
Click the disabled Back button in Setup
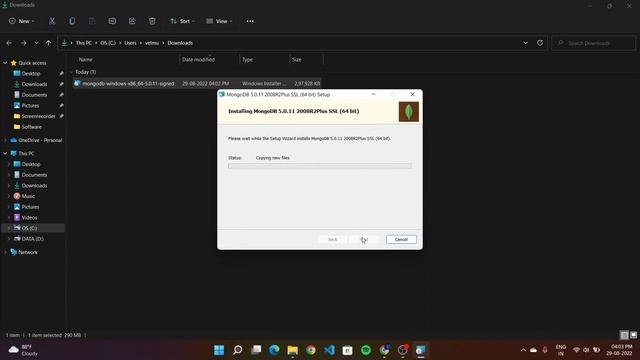click(x=333, y=239)
